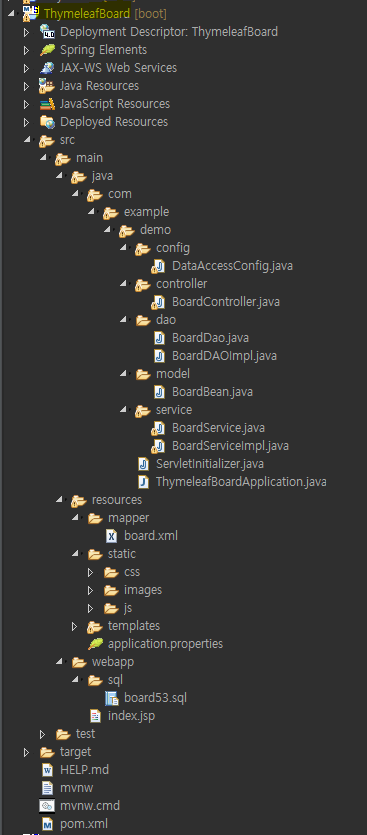Click the ThymeleafBoard project icon

tap(31, 13)
